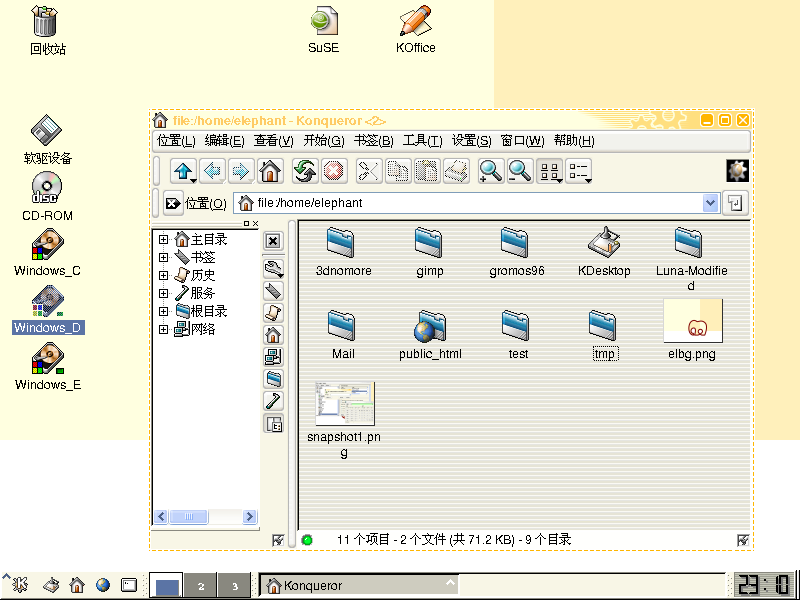800x600 pixels.
Task: Copy selection toolbar icon
Action: coord(398,171)
